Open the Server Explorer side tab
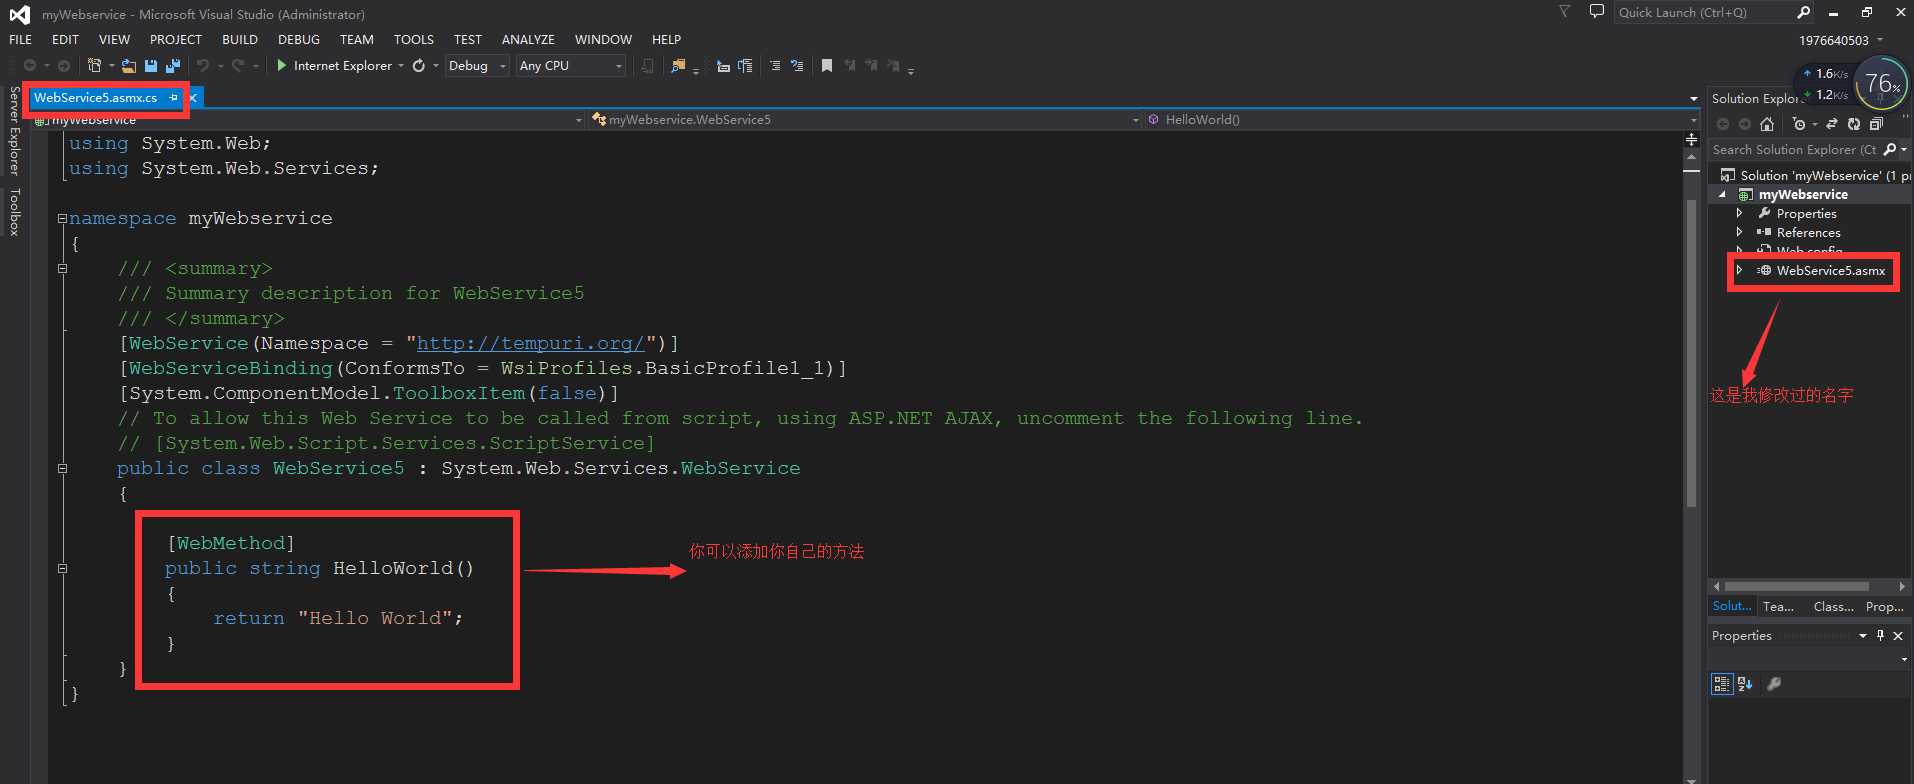Screen dimensions: 1914x784 [14, 130]
